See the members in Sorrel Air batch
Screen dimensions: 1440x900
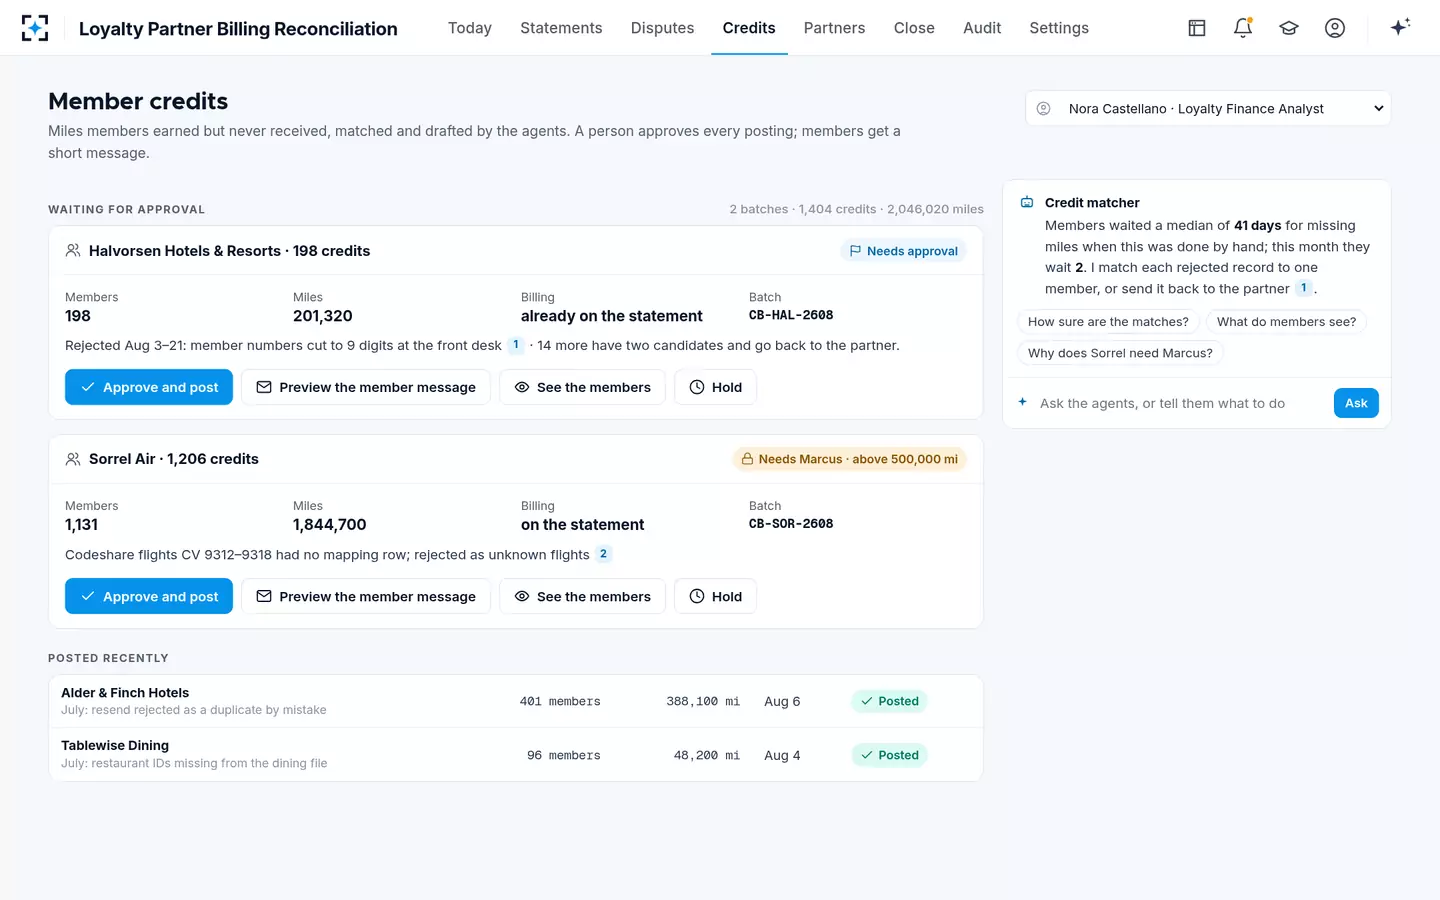click(582, 596)
